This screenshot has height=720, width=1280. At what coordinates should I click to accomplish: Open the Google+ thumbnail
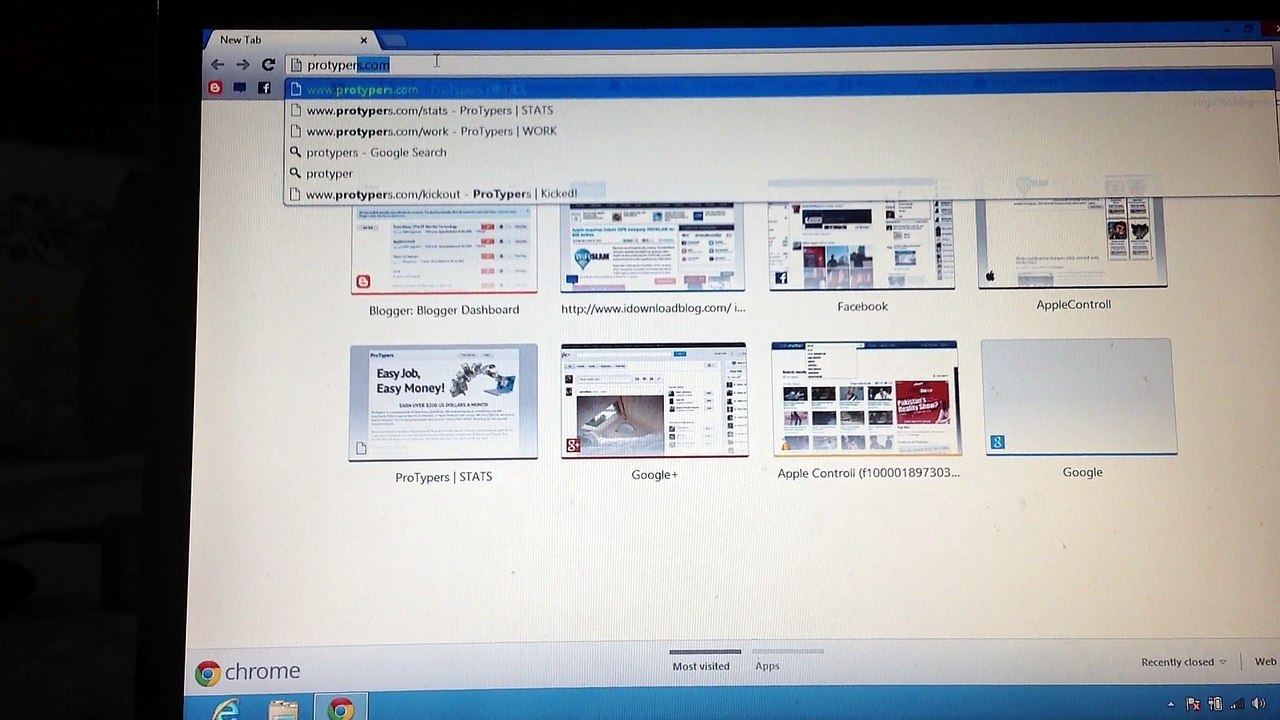[x=654, y=400]
